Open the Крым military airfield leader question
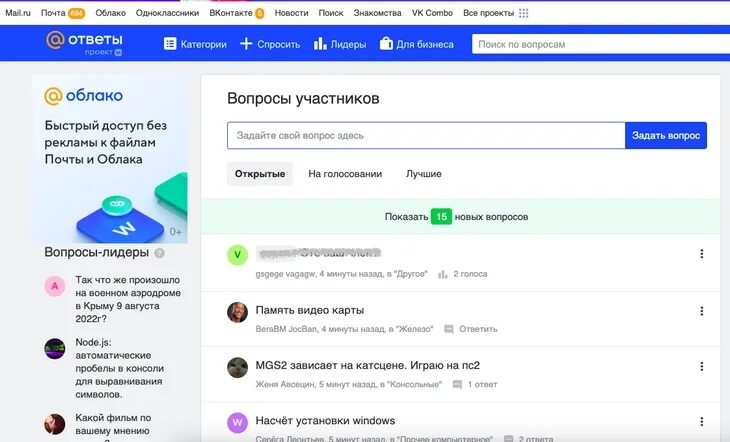The width and height of the screenshot is (730, 442). click(128, 299)
